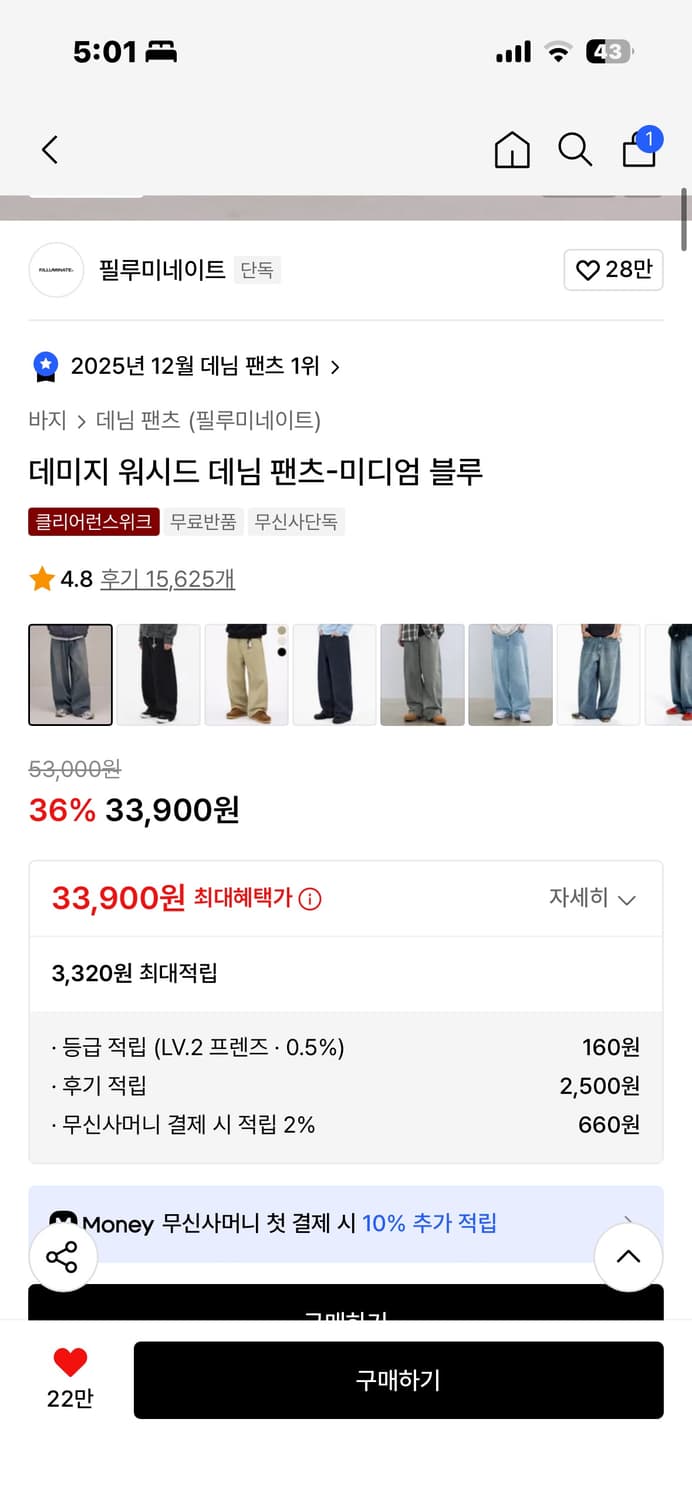Tap the Musinsa Money logo icon

click(x=64, y=1222)
